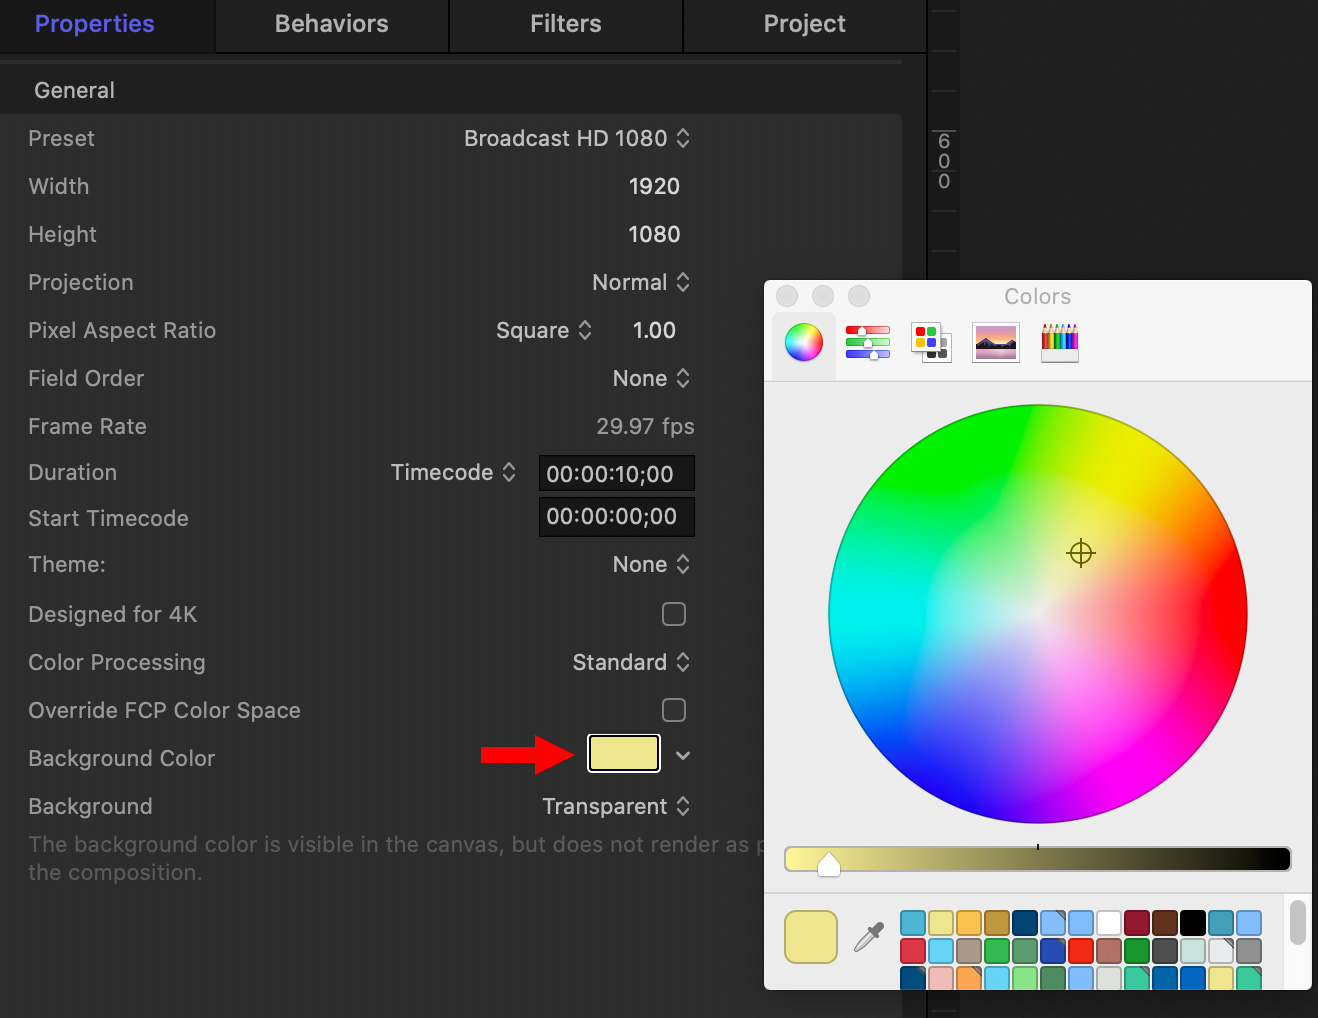Open Pixel Aspect Ratio Square dropdown
The image size is (1318, 1018).
tap(544, 330)
